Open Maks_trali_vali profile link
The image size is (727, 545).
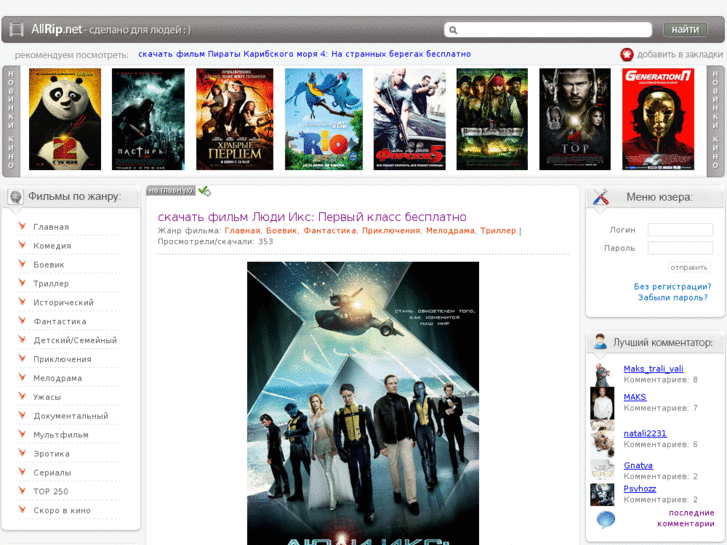[653, 369]
